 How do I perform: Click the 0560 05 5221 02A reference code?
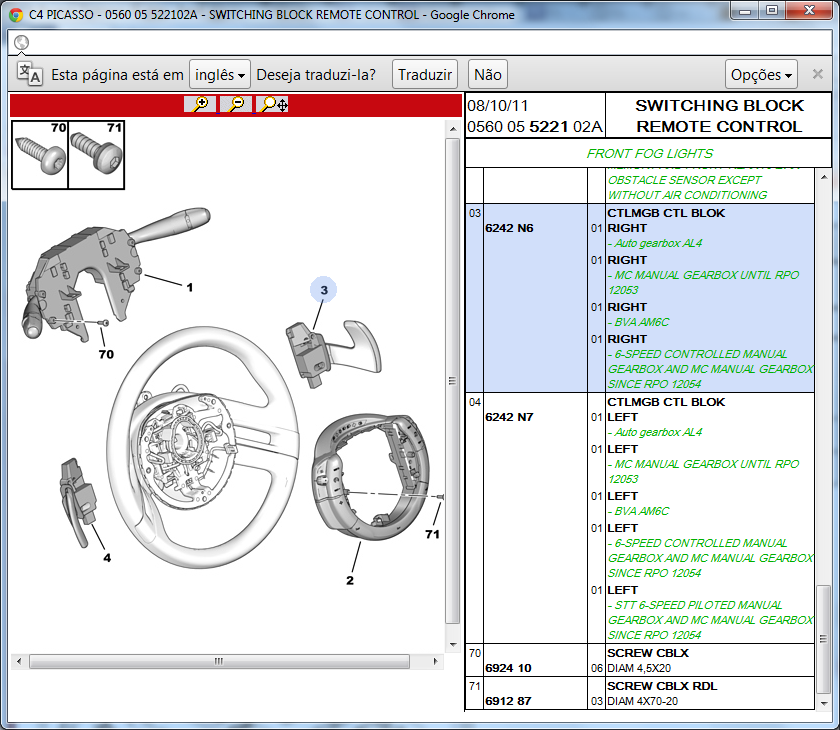tap(535, 127)
